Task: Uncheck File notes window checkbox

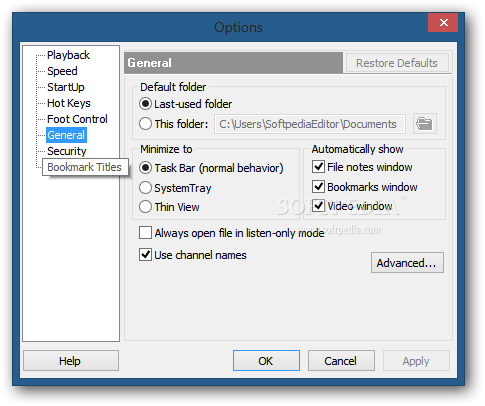Action: point(318,167)
